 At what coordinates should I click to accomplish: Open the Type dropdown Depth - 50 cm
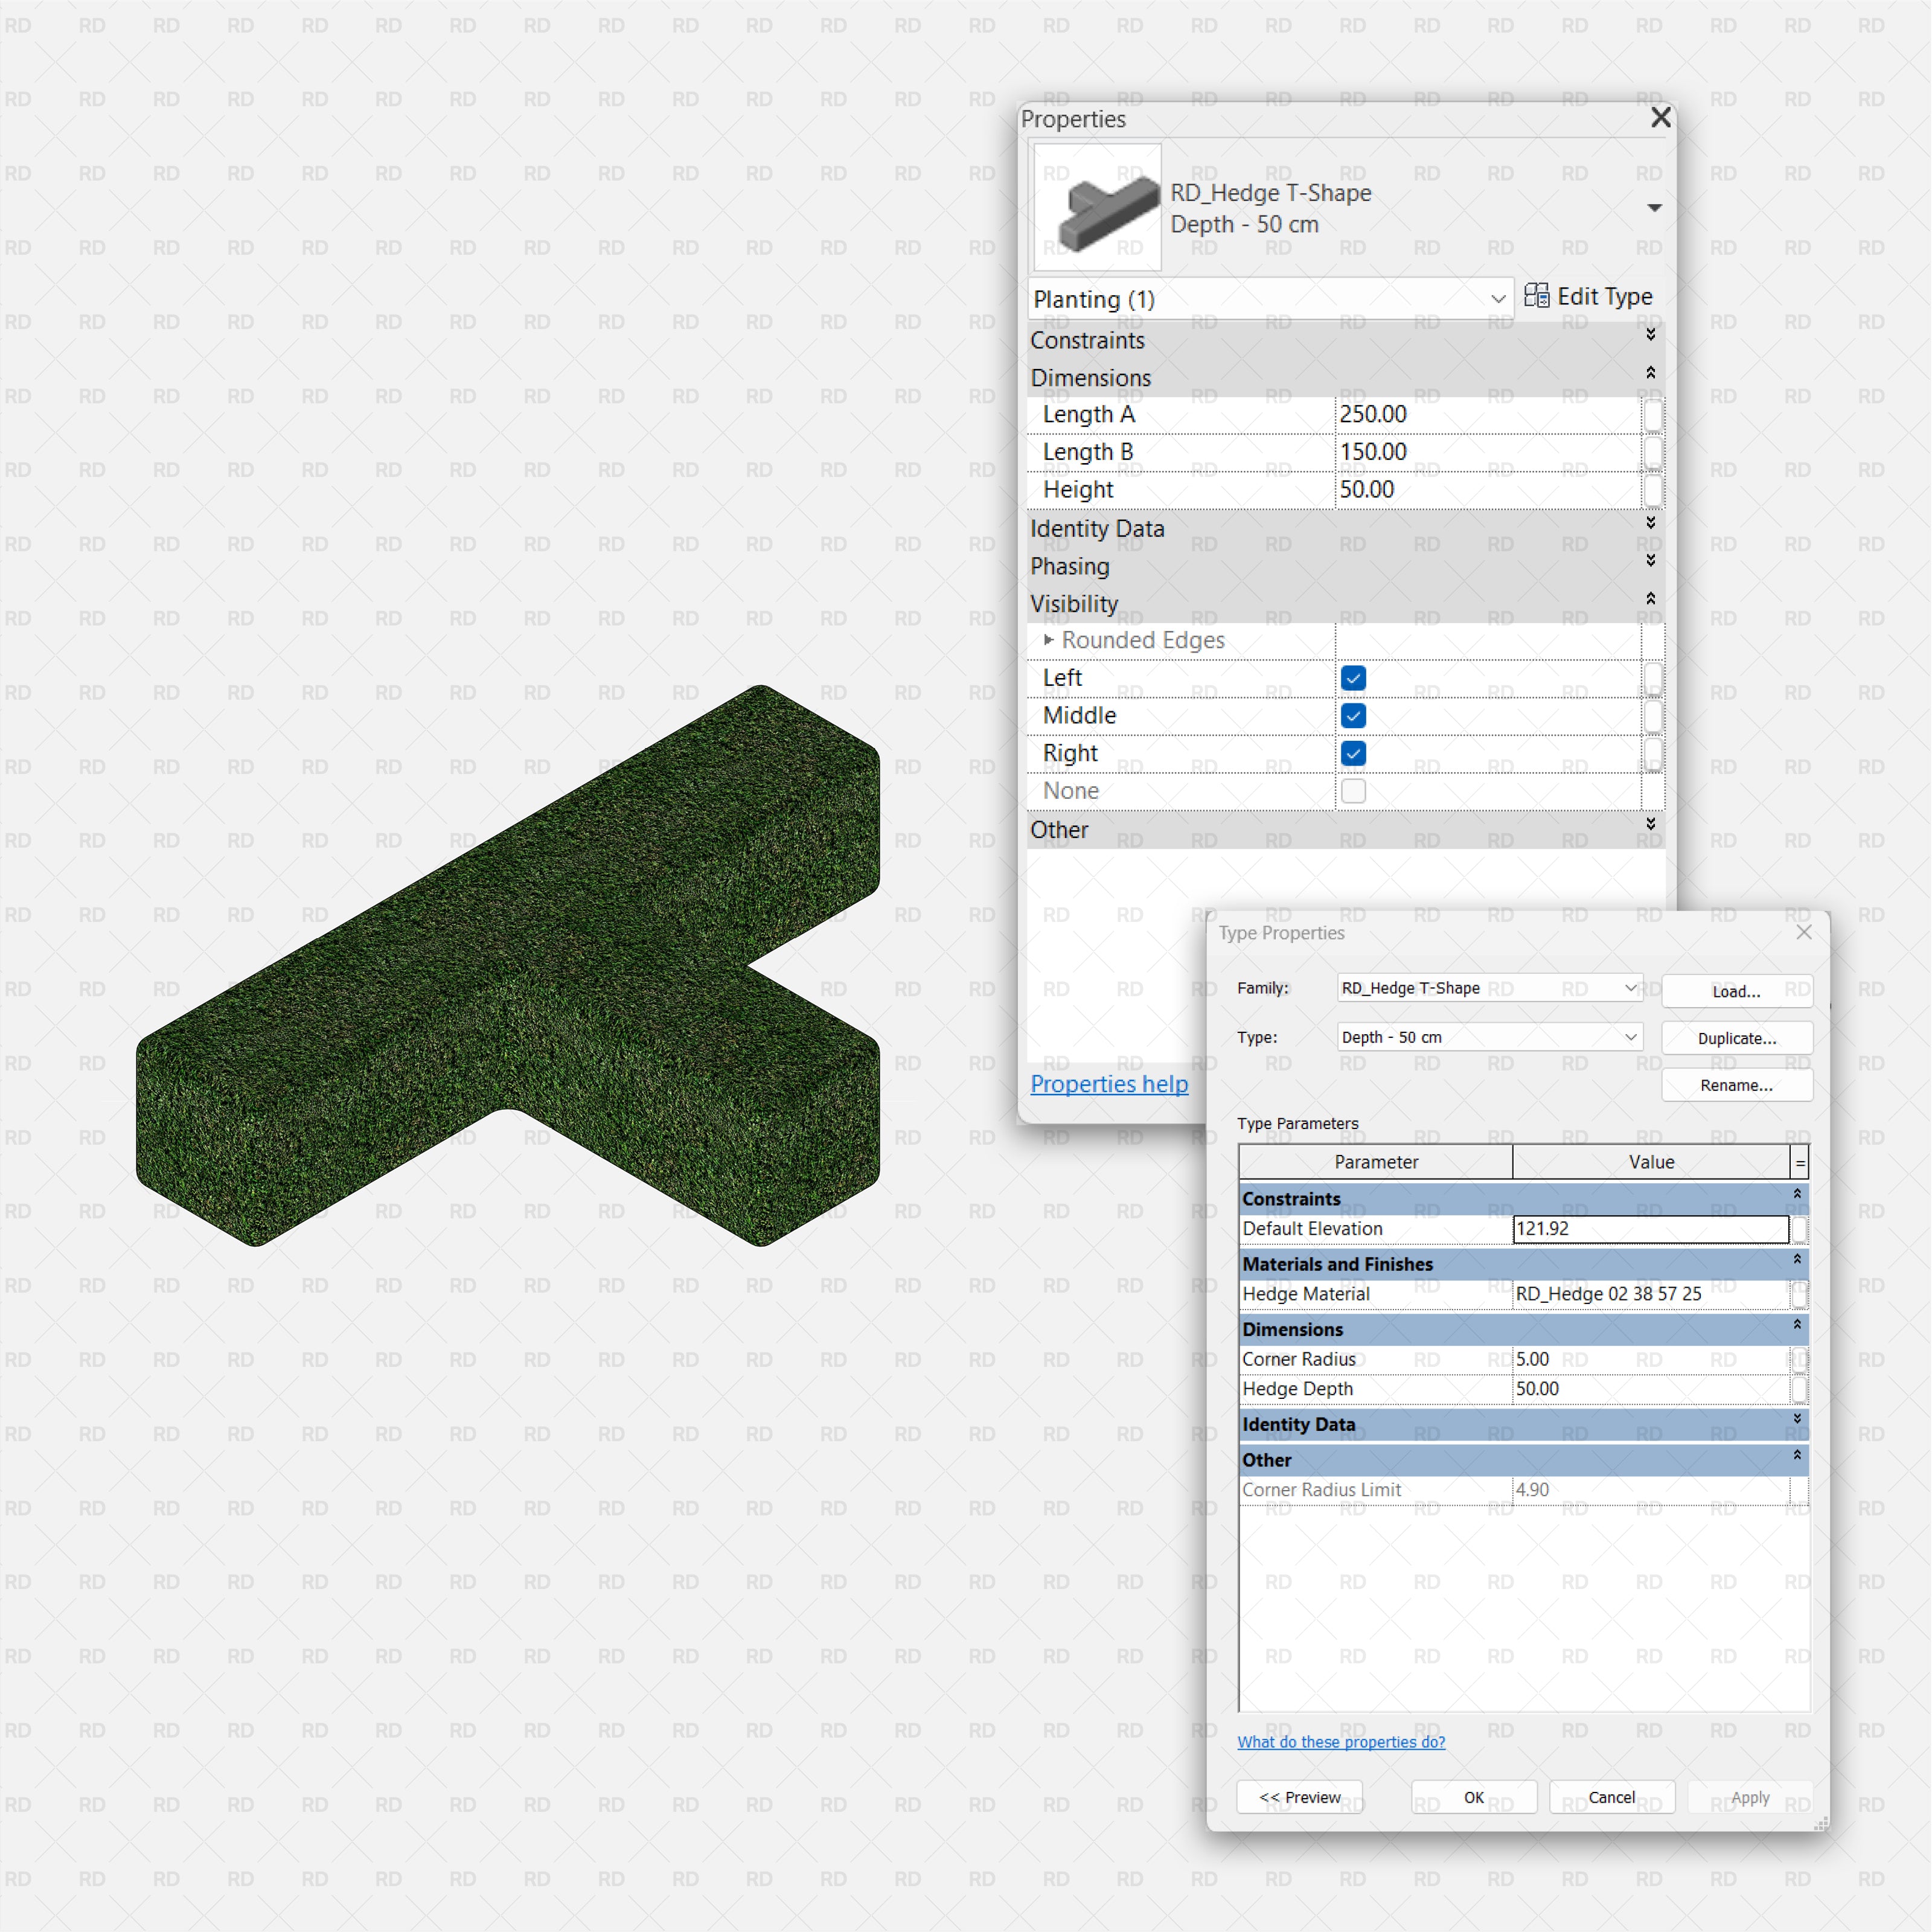(x=1630, y=1037)
